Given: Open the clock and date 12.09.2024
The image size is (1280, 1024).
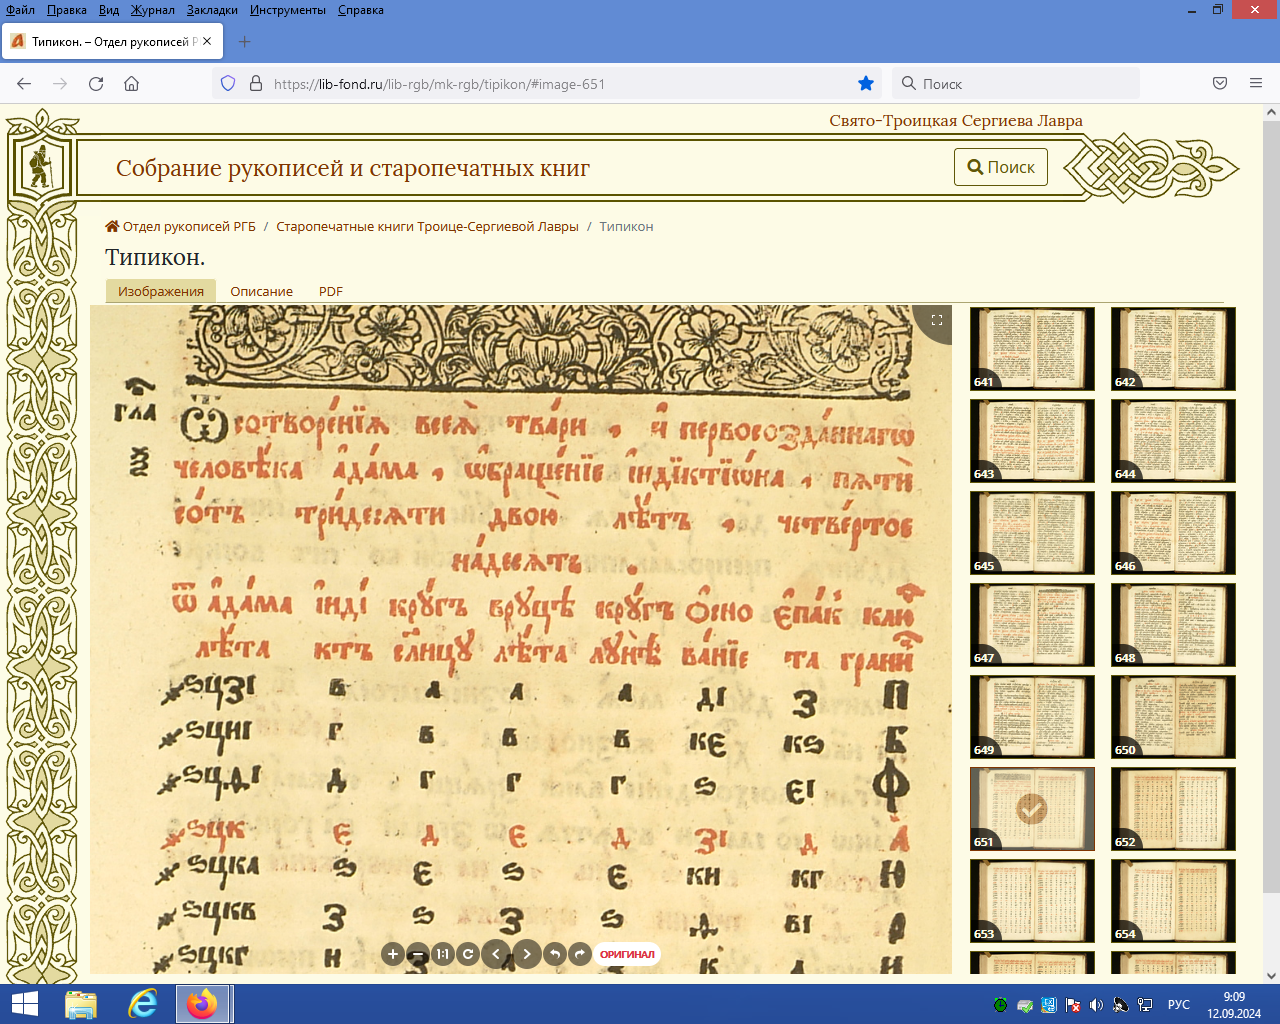Looking at the screenshot, I should [x=1234, y=1005].
